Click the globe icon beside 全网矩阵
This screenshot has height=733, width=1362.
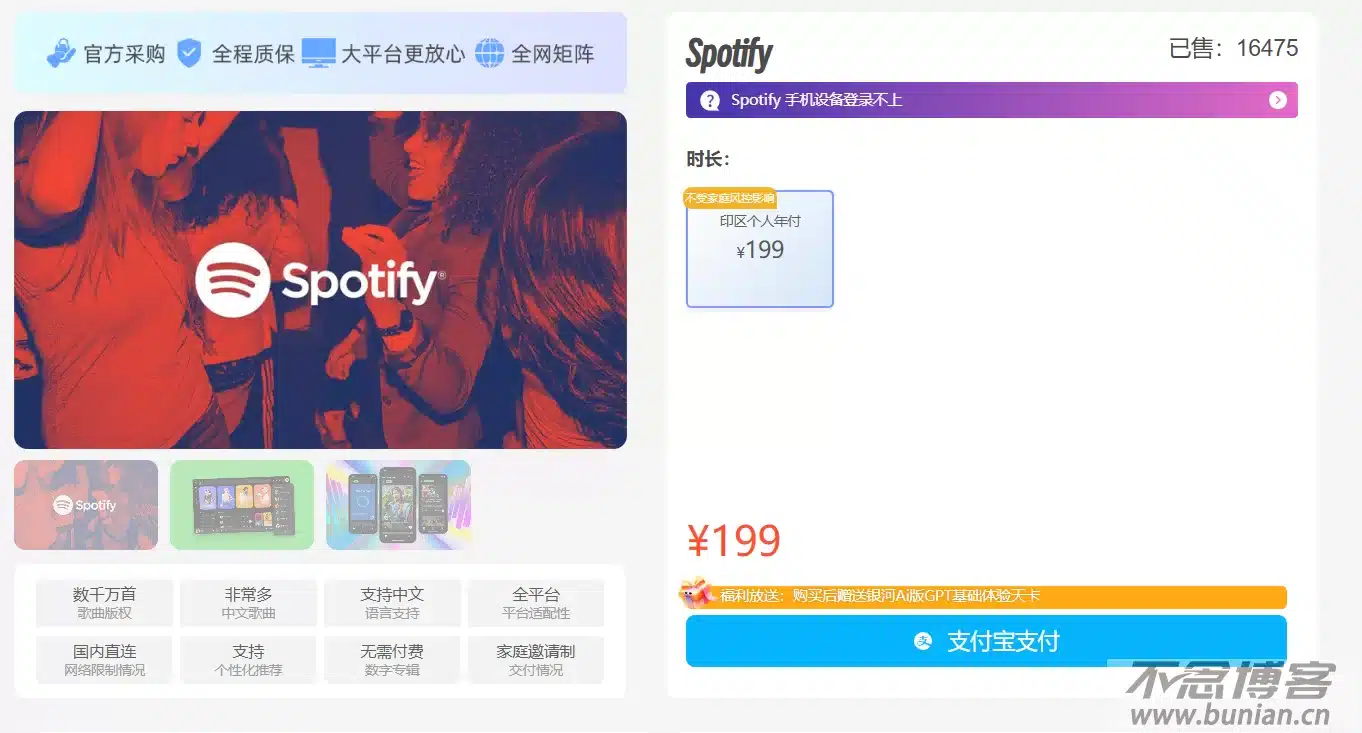pyautogui.click(x=489, y=53)
